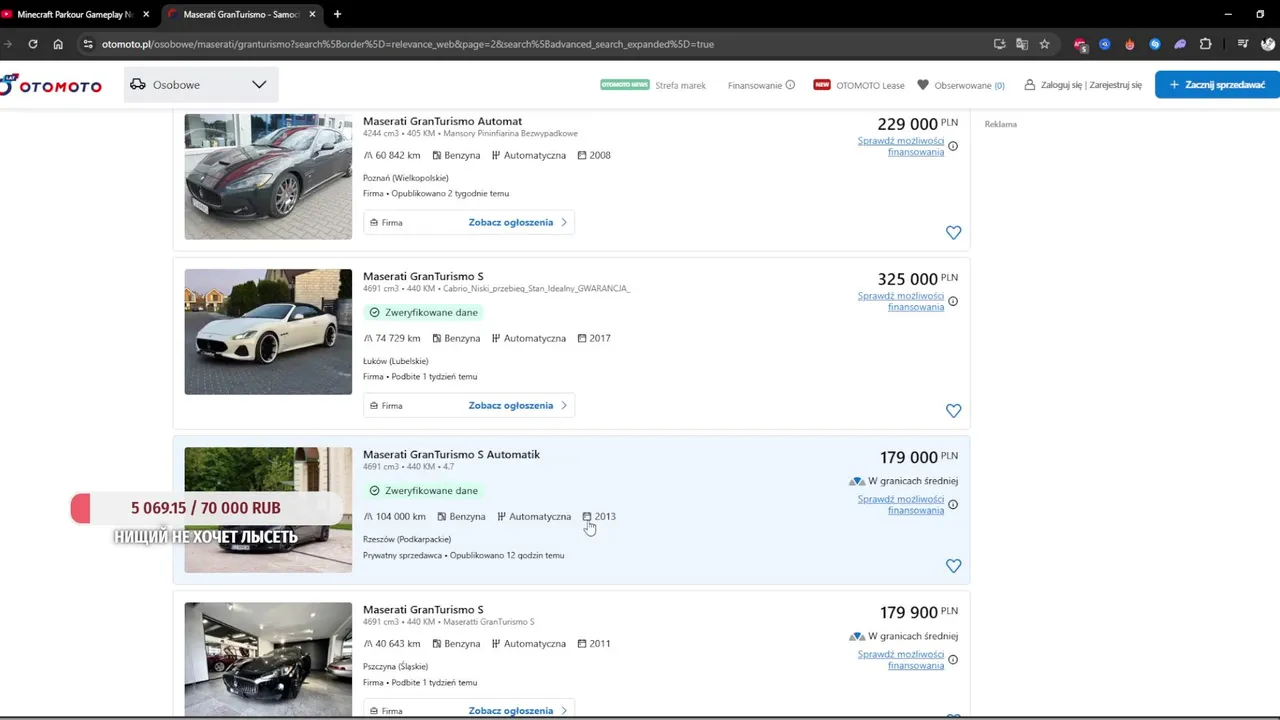Favorite the 325 000 PLN GranTurismo S
1280x720 pixels.
tap(953, 410)
